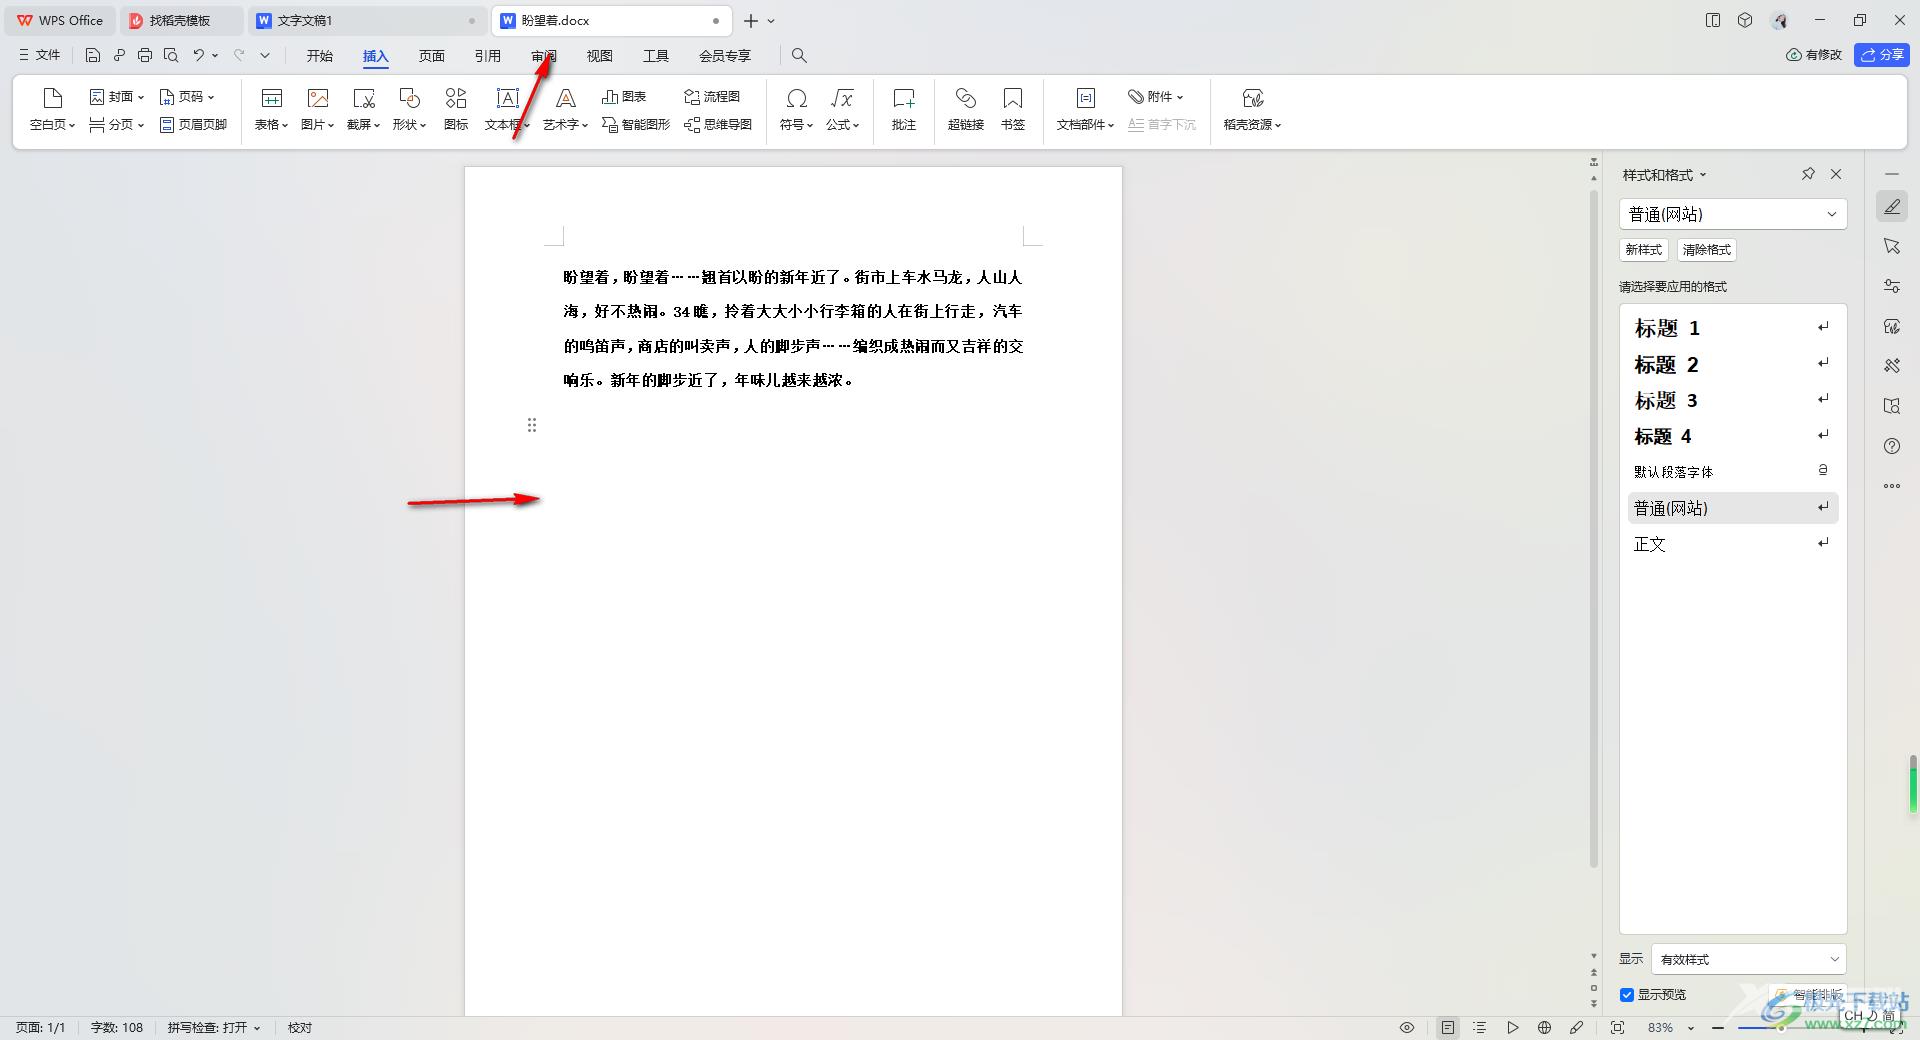The width and height of the screenshot is (1920, 1040).
Task: Click the 页眉页脚 header footer icon
Action: pyautogui.click(x=194, y=125)
